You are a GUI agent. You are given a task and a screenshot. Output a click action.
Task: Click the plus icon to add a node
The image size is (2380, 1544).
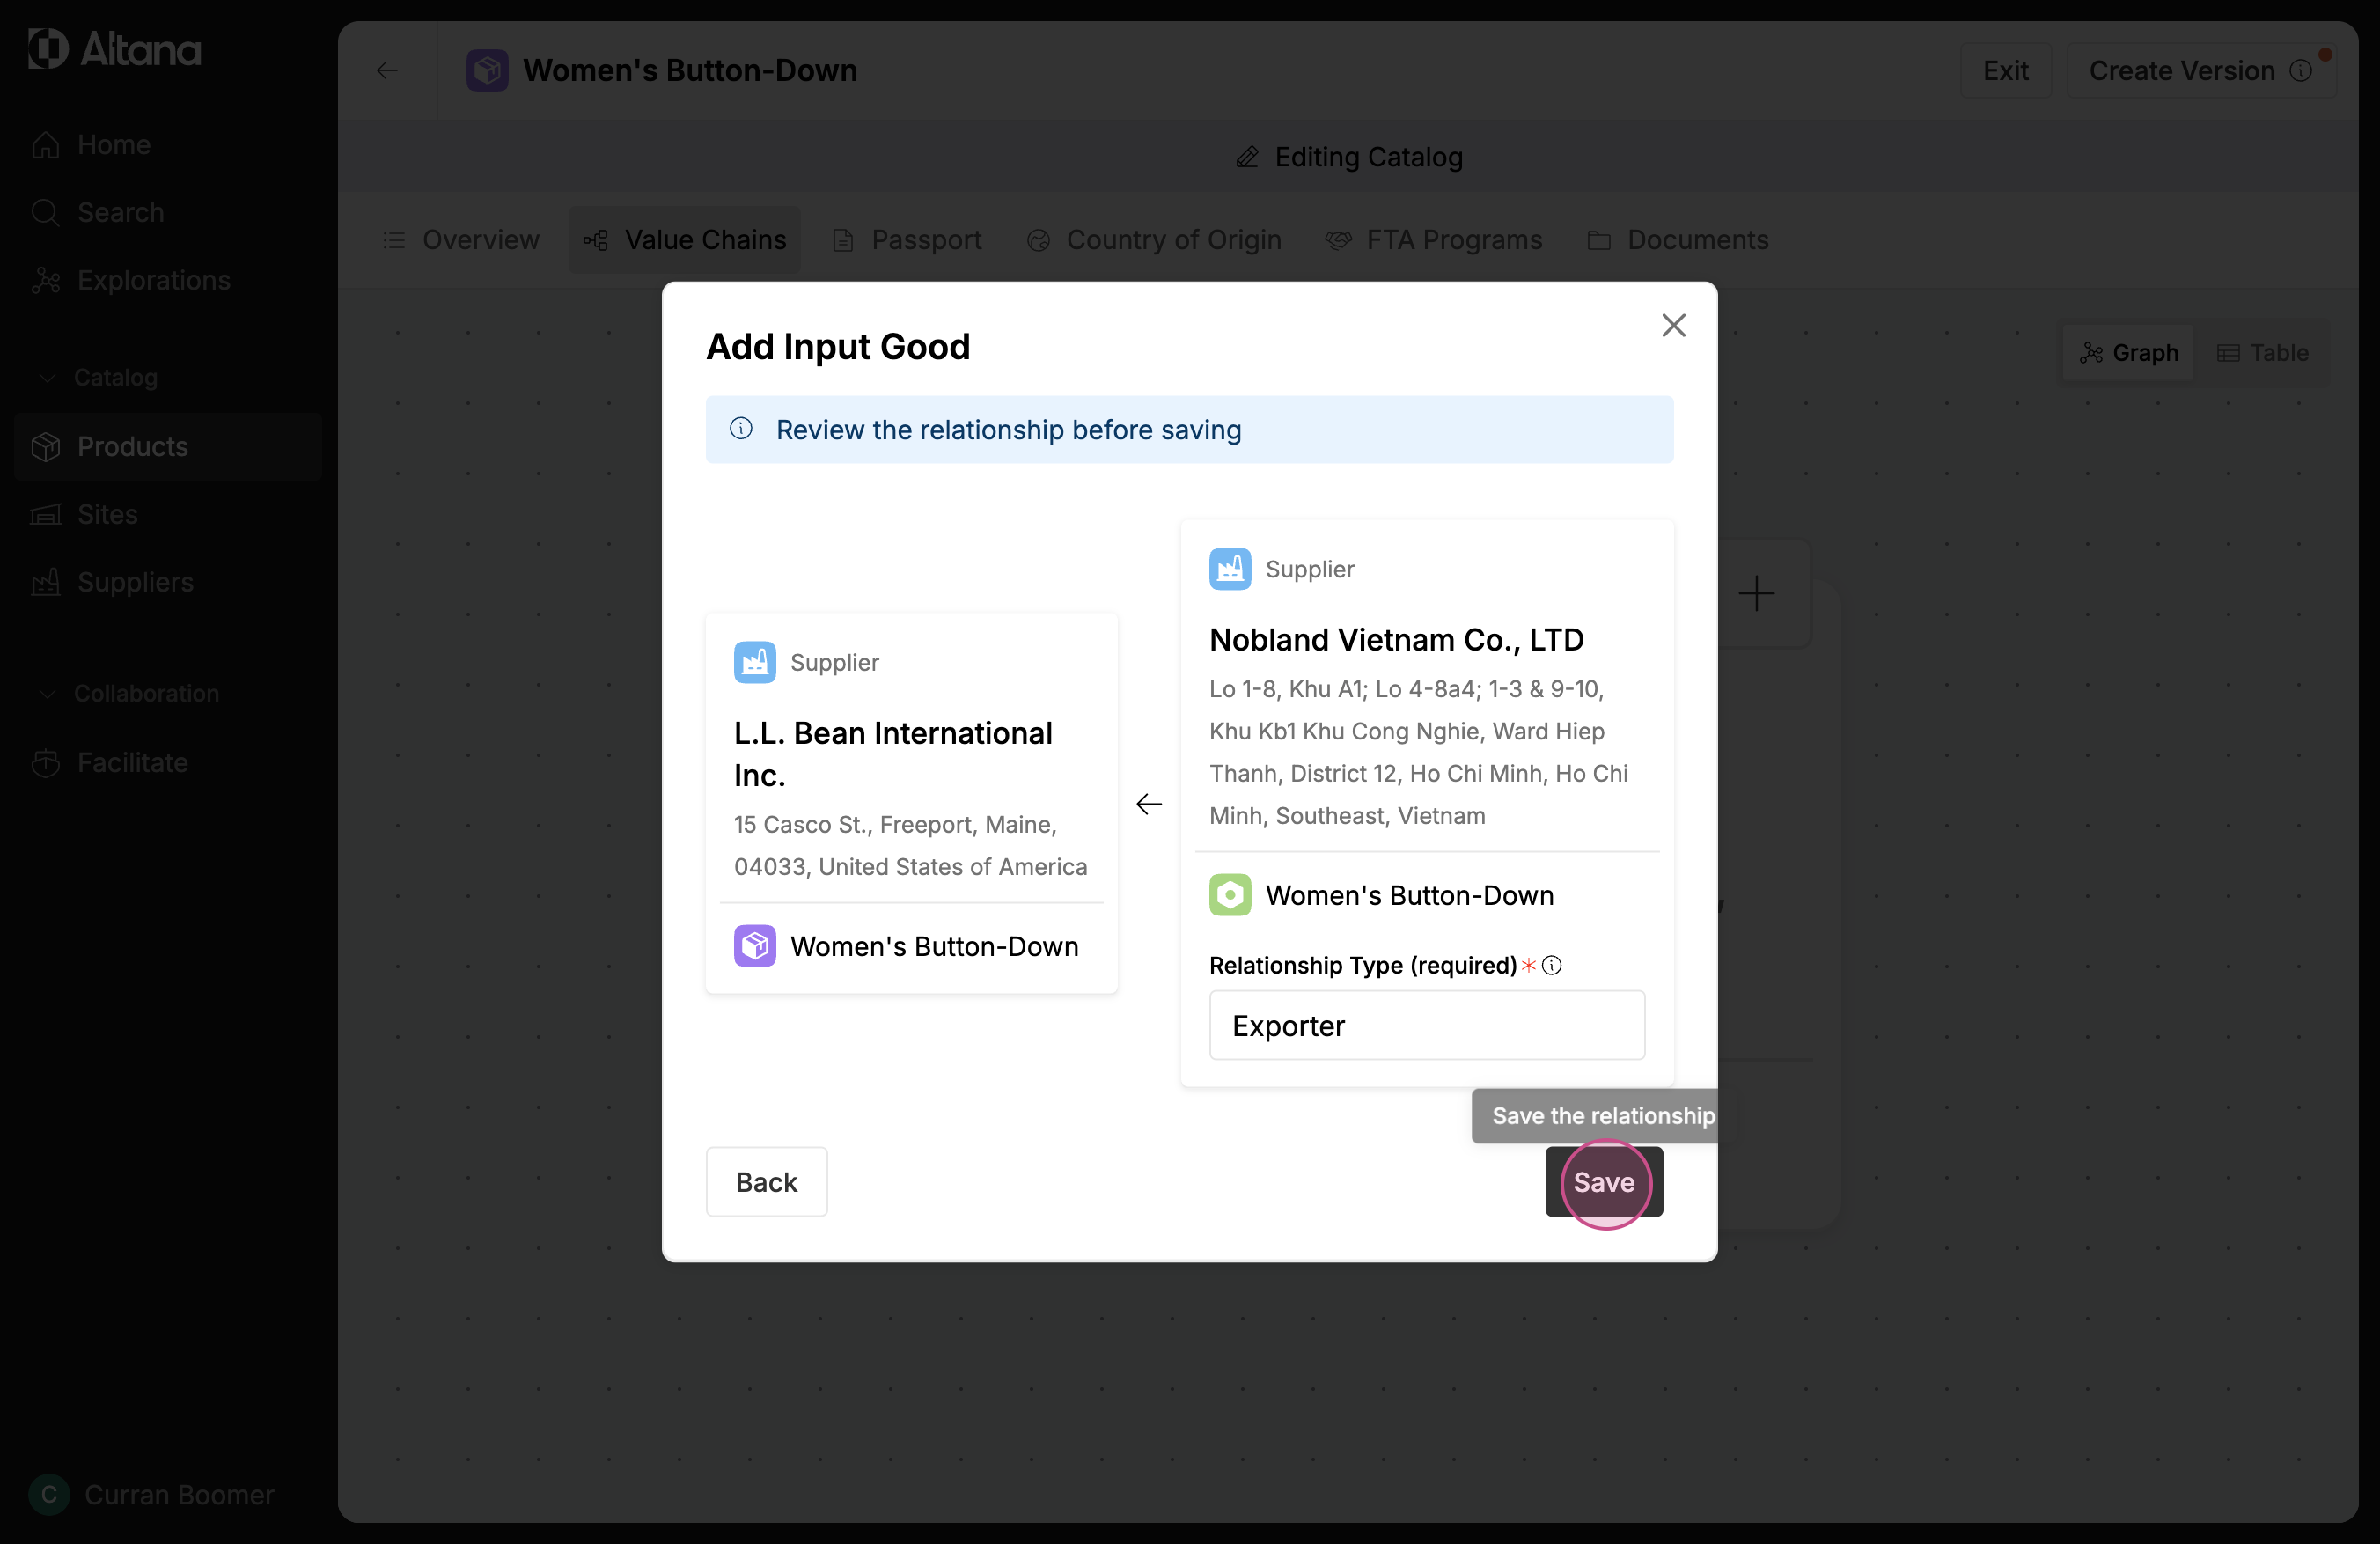(x=1756, y=594)
